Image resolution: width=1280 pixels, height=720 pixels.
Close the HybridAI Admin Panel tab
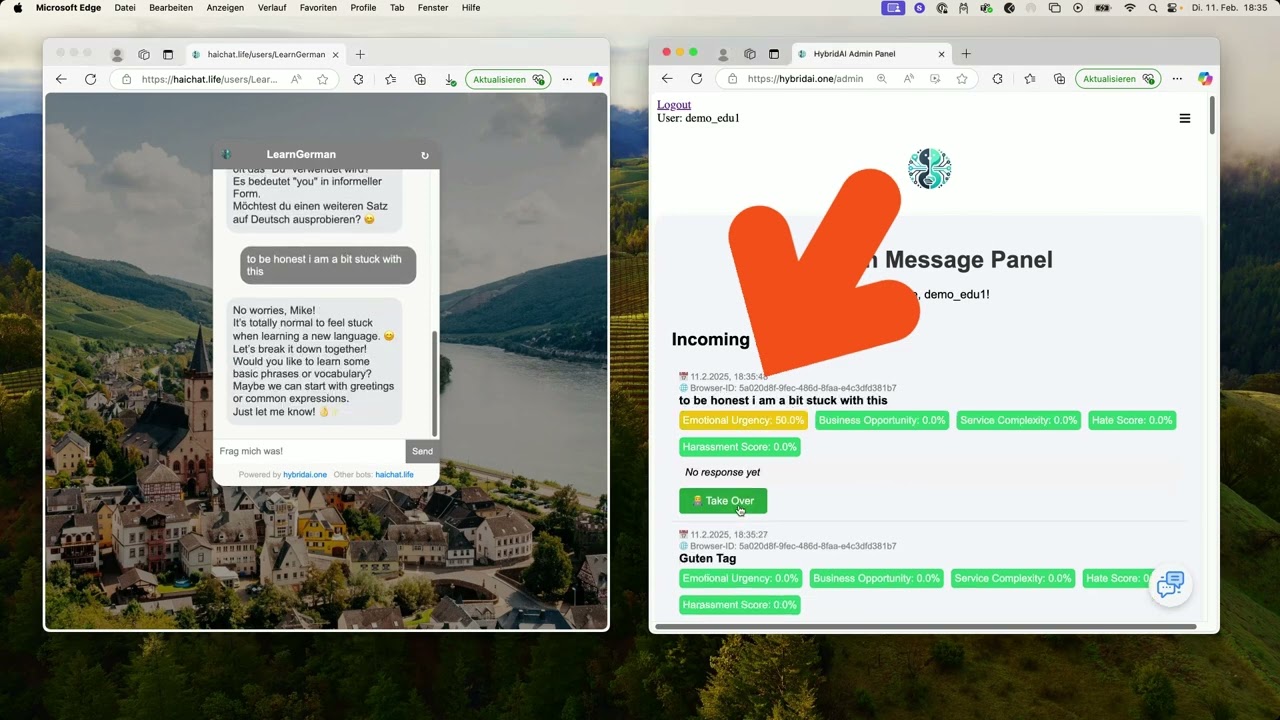pyautogui.click(x=941, y=54)
